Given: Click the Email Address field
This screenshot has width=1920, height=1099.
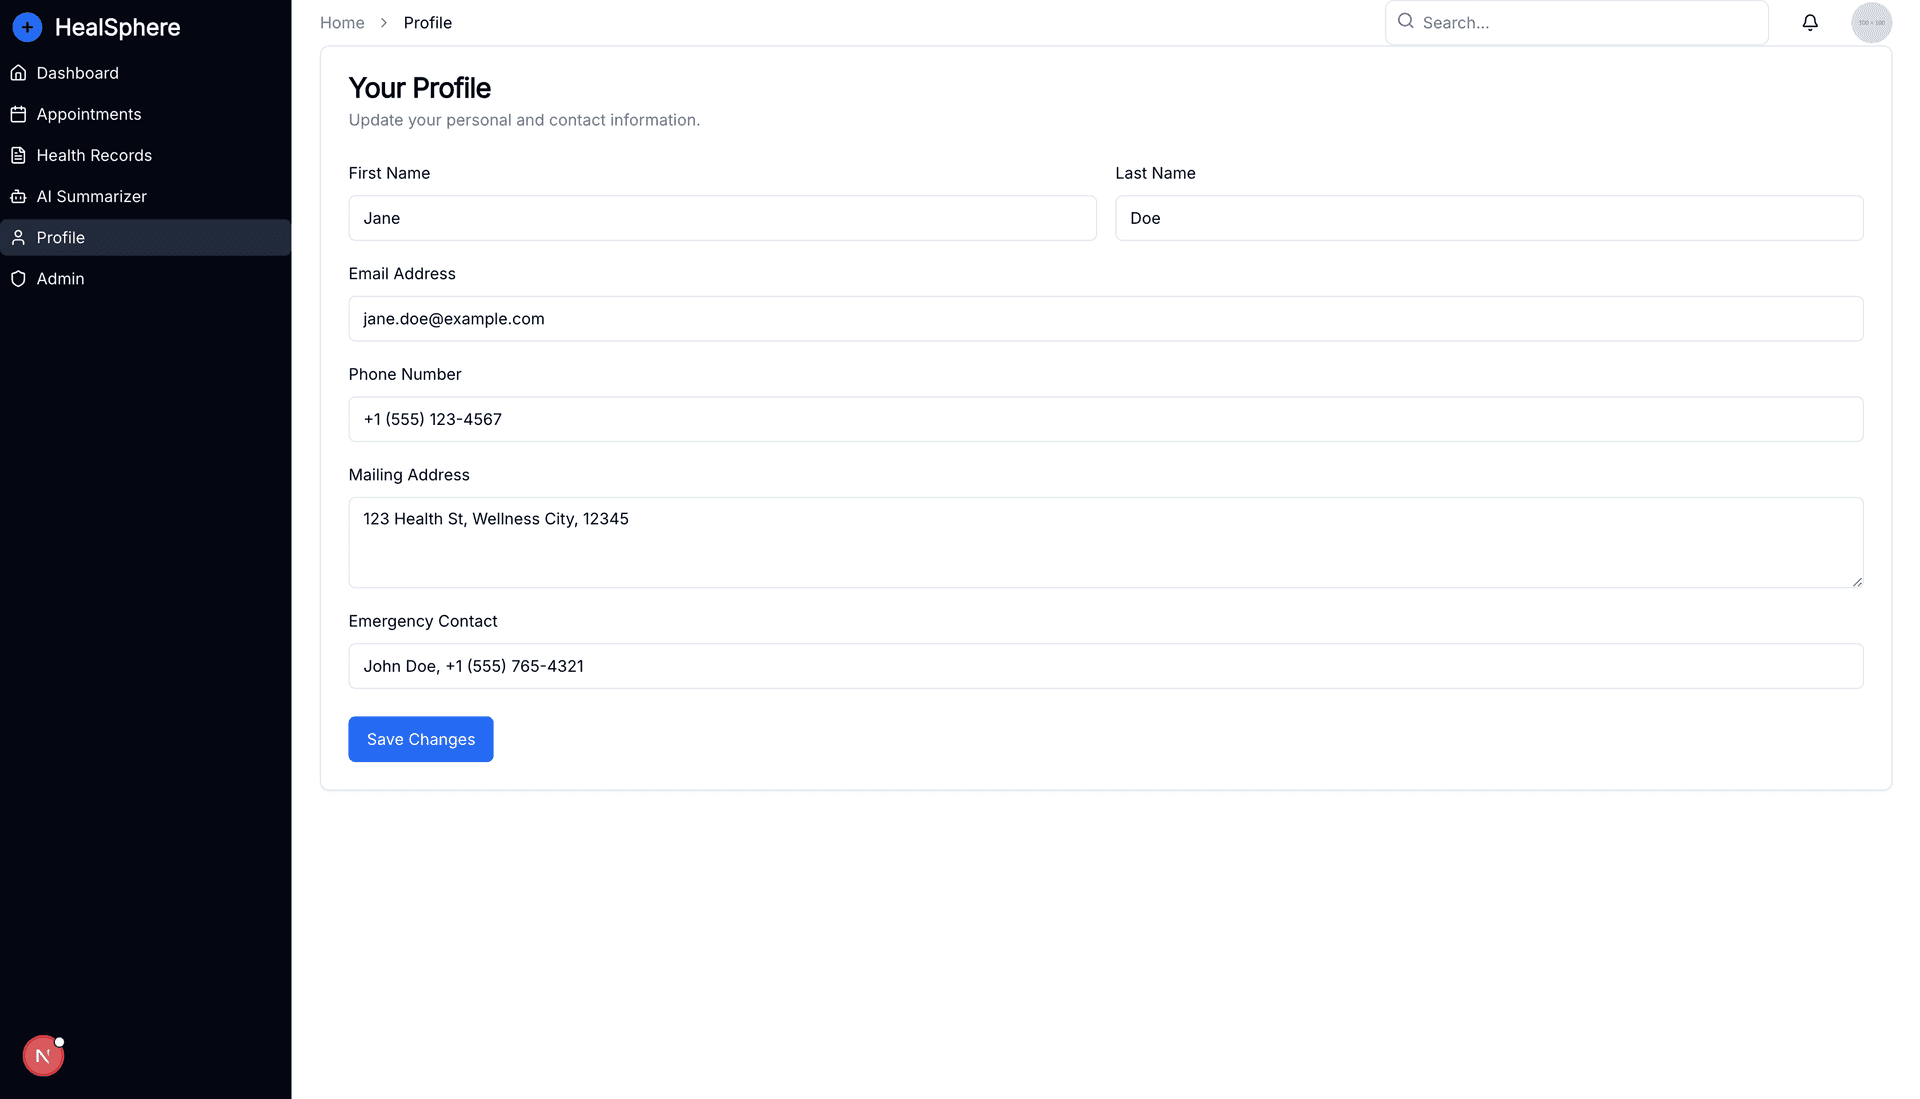Looking at the screenshot, I should [x=1105, y=319].
